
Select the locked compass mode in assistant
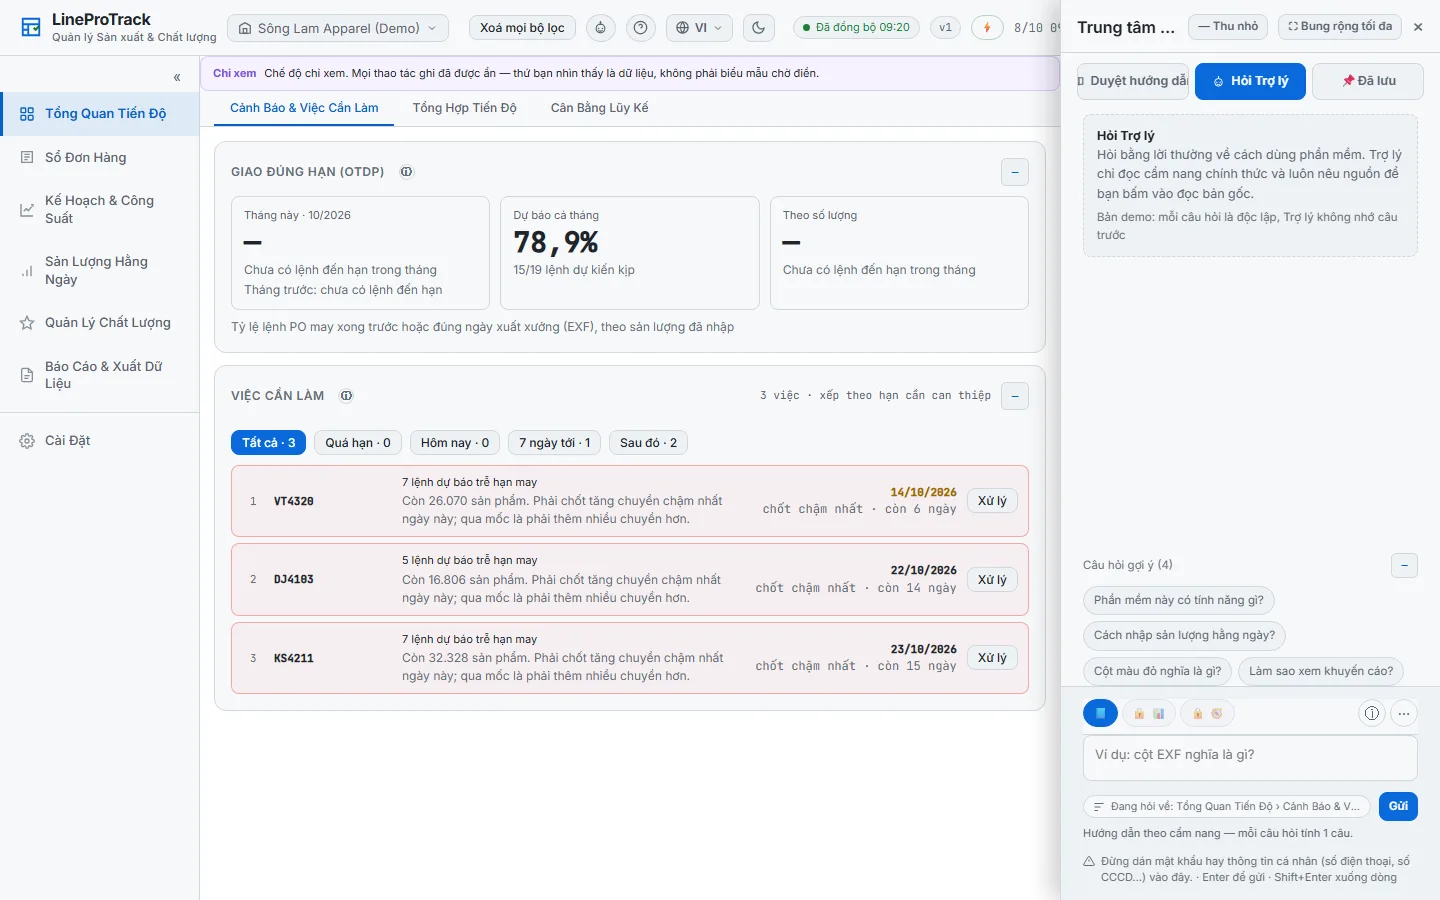pos(1207,713)
